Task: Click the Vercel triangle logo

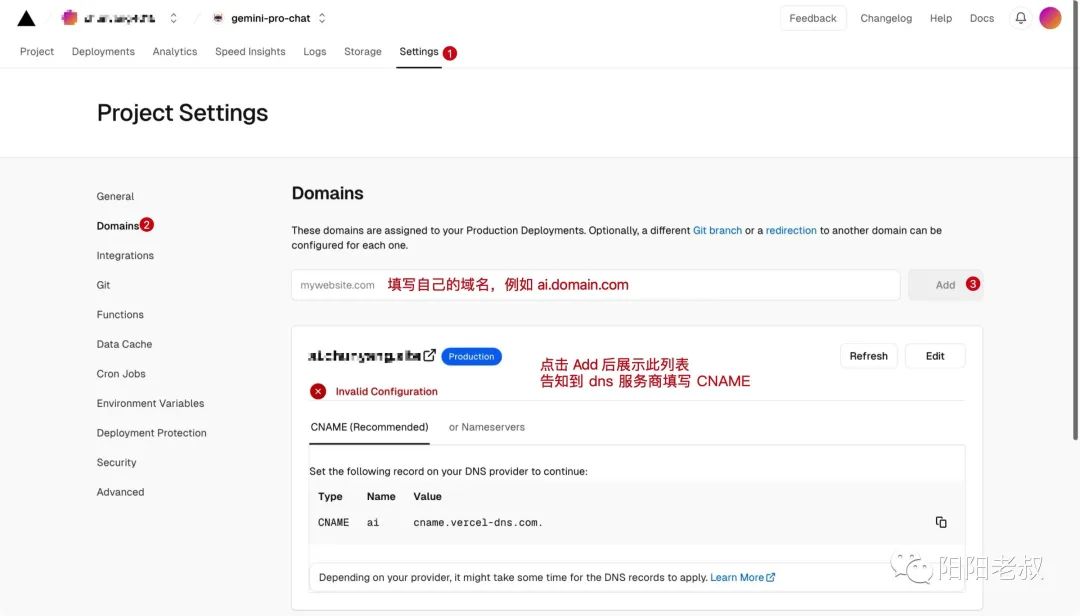Action: click(x=26, y=18)
